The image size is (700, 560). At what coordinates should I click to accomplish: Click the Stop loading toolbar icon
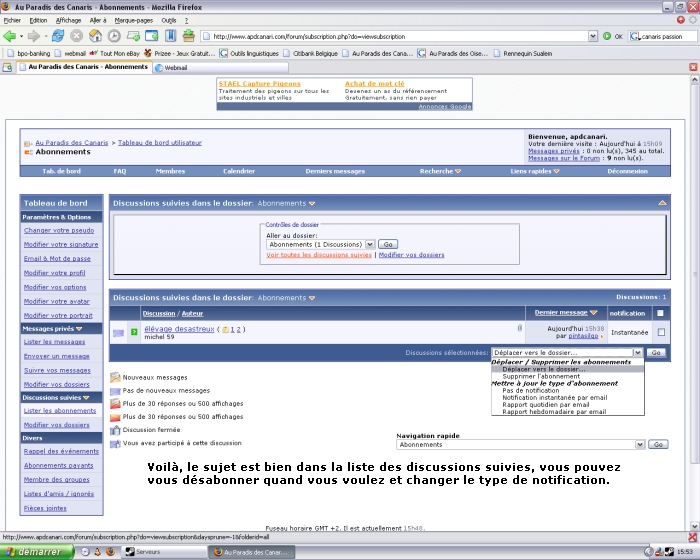pos(76,36)
